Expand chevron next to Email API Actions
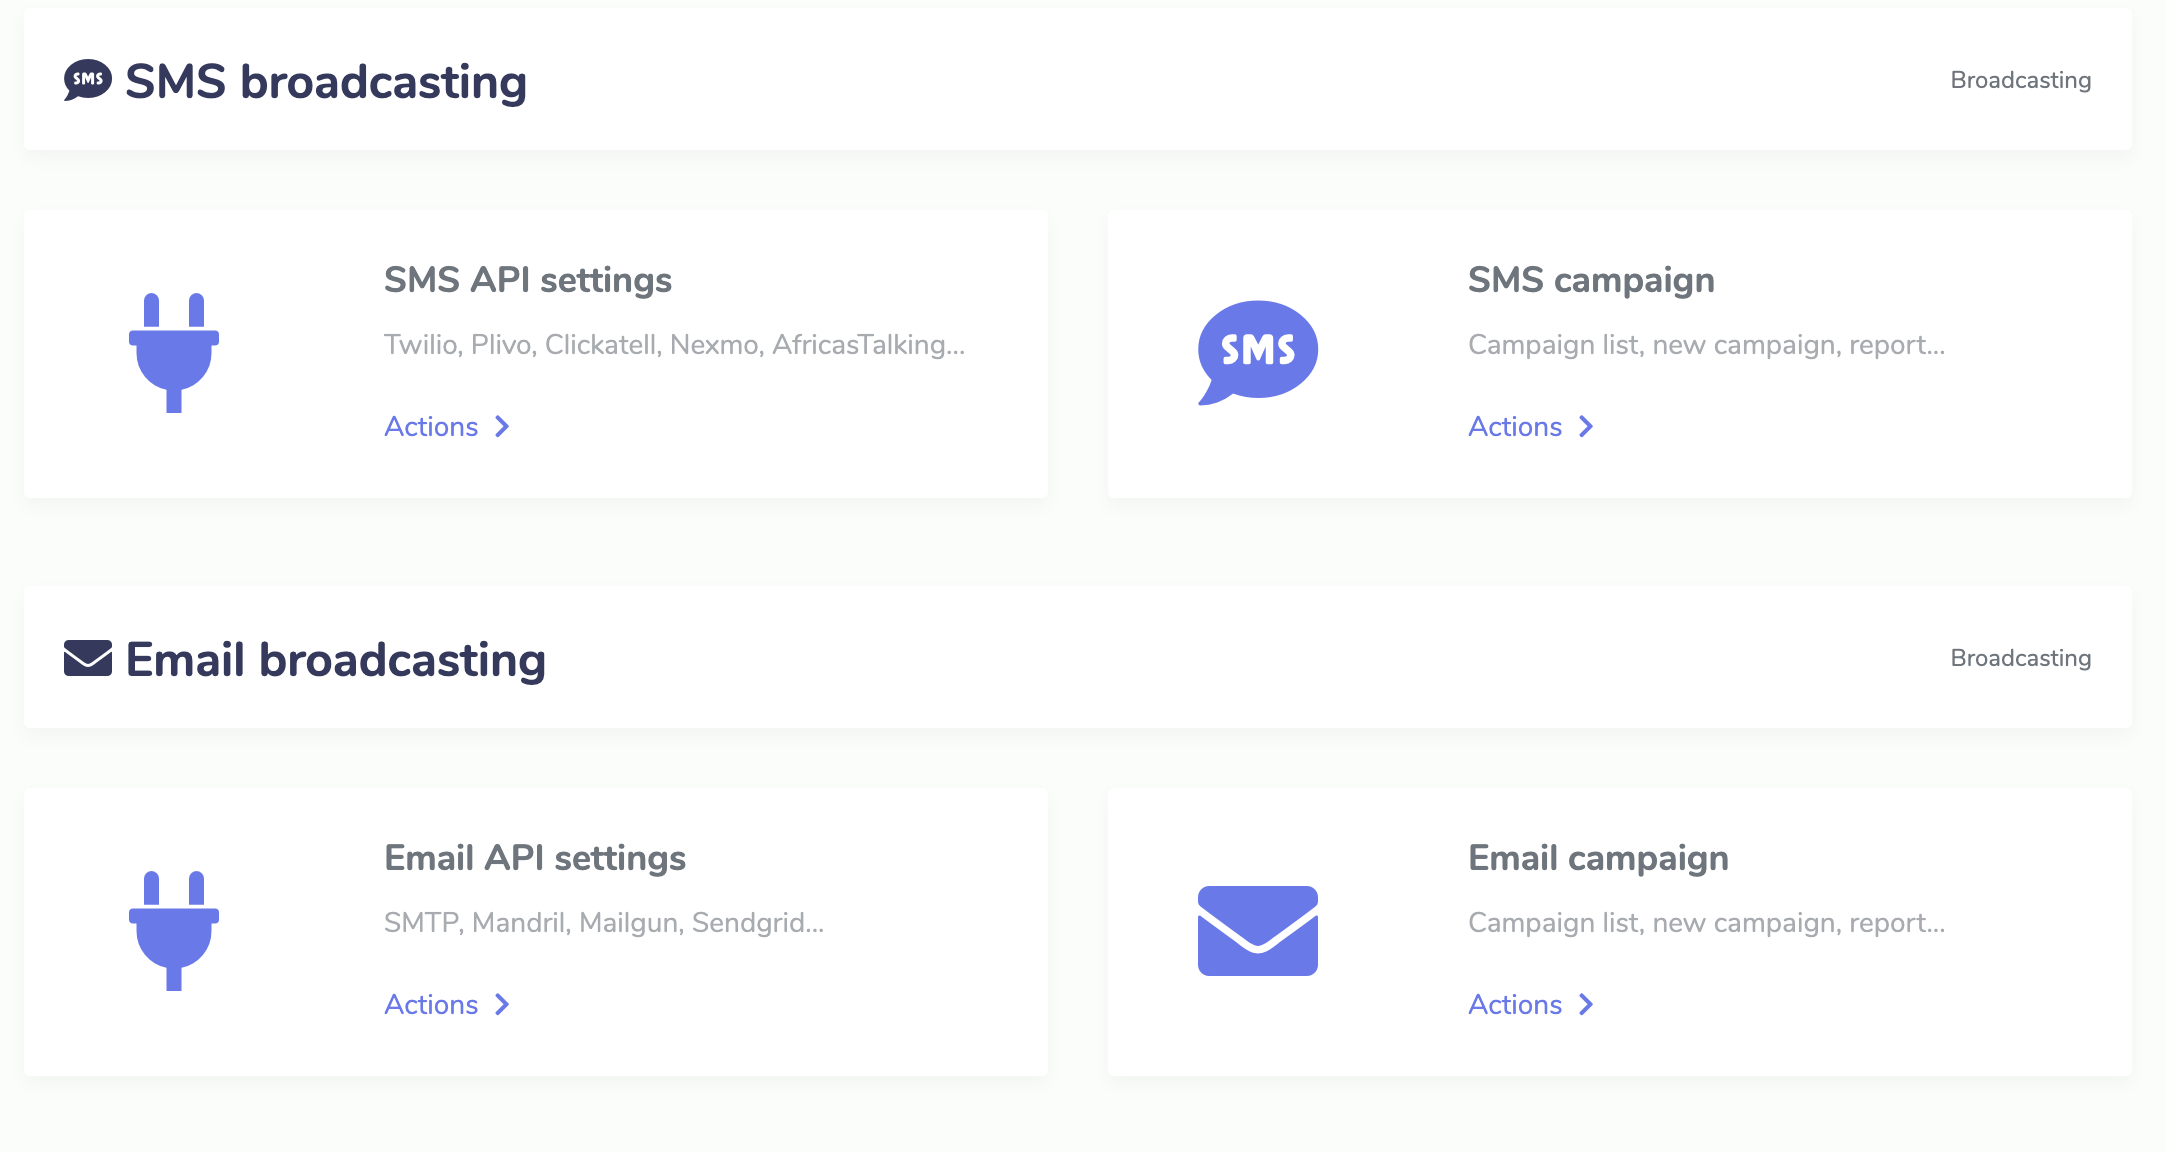This screenshot has width=2166, height=1152. [x=502, y=1005]
